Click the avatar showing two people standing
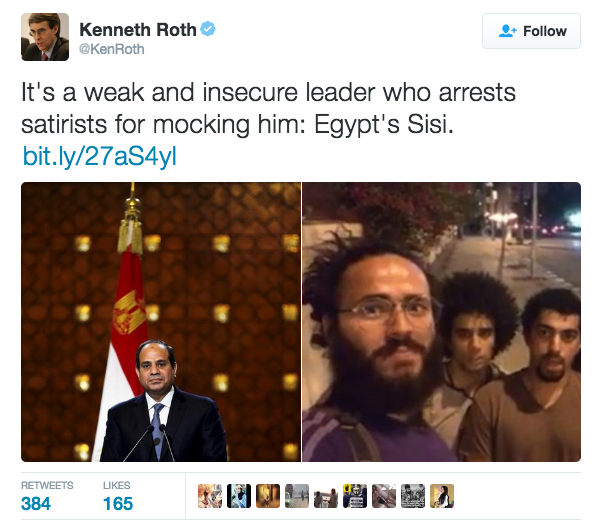 tap(326, 496)
